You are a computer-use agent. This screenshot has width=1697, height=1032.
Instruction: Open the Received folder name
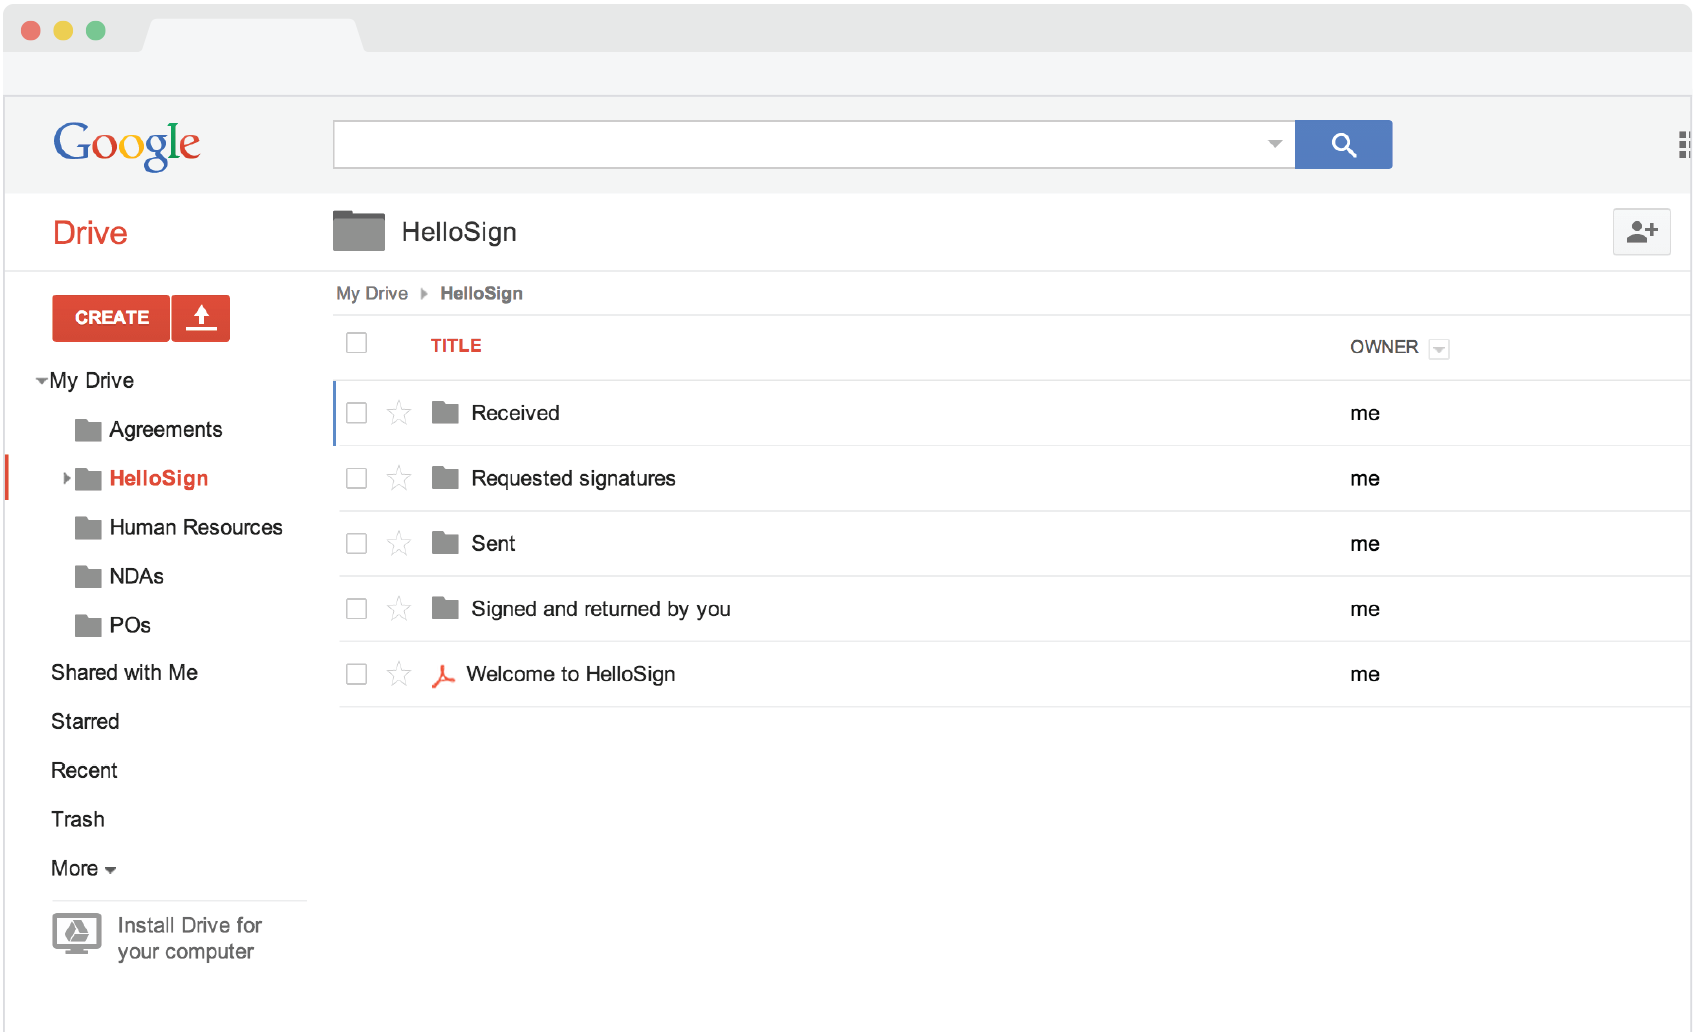coord(515,413)
